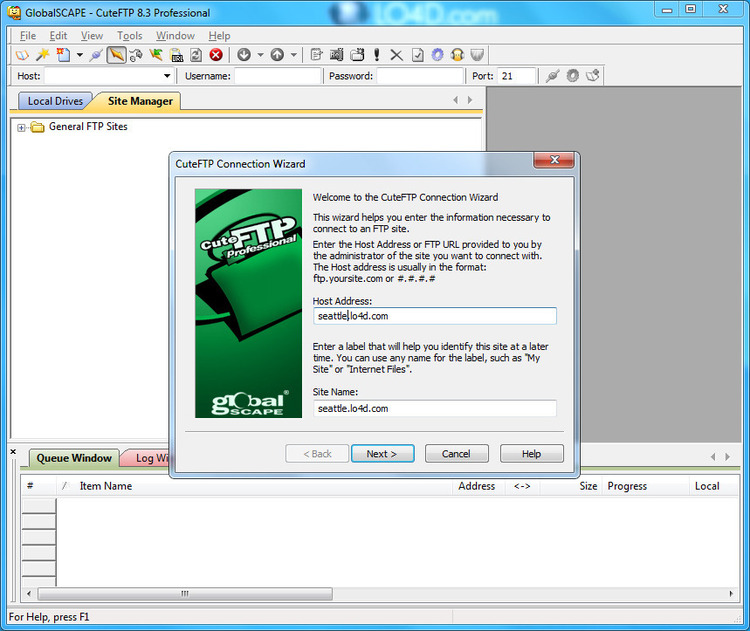Open the Download options dropdown arrow
The image size is (750, 631).
[x=260, y=55]
